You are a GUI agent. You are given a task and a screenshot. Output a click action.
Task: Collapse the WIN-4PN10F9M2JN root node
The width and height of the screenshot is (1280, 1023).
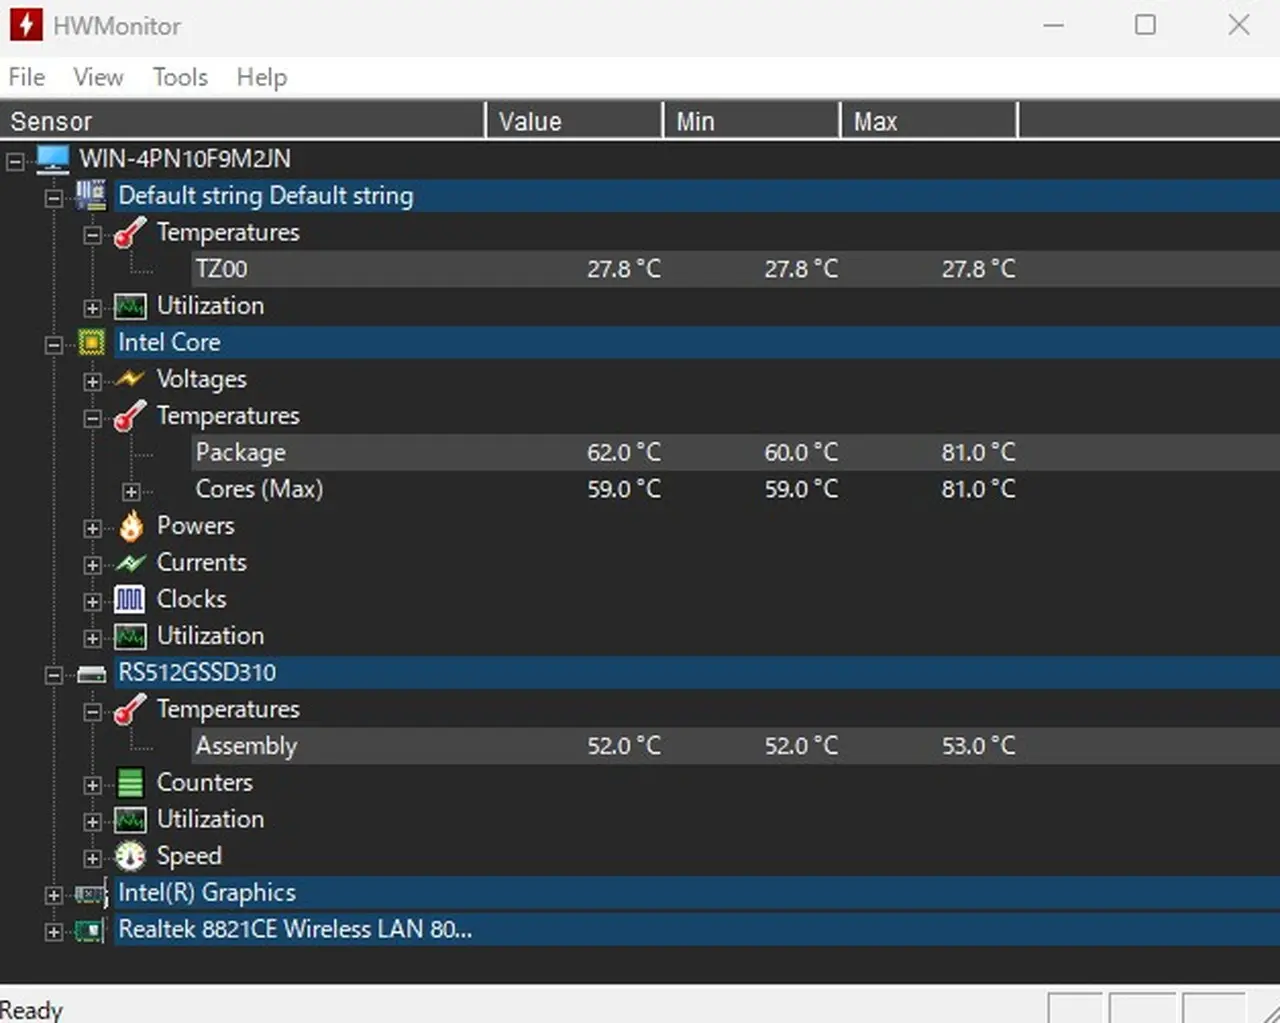click(x=15, y=161)
